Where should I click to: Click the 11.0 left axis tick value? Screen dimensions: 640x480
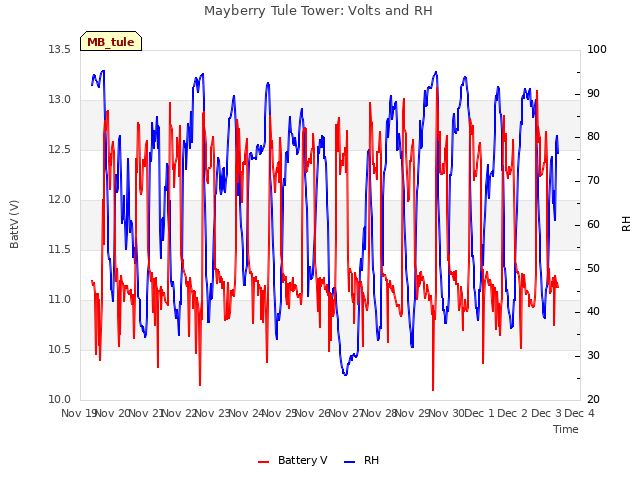(59, 300)
